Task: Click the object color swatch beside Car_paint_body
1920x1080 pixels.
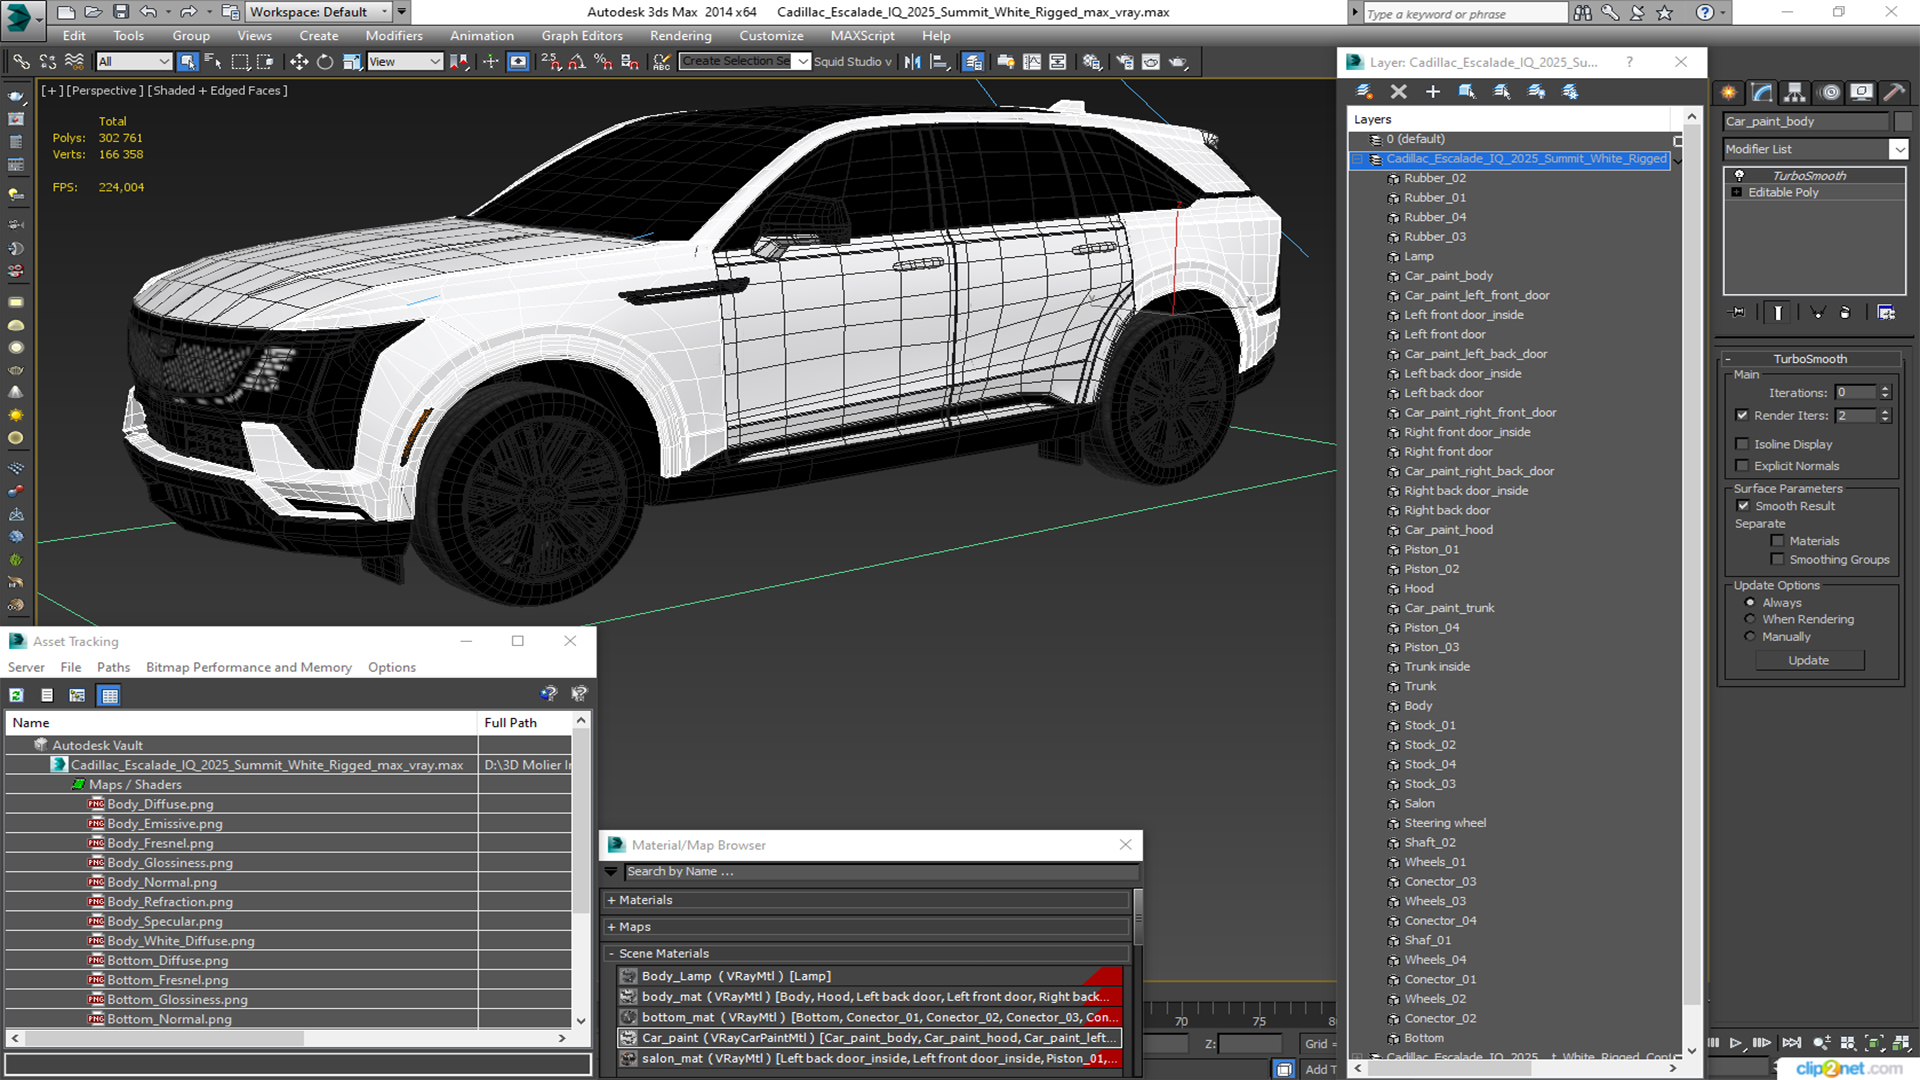Action: pos(1903,121)
